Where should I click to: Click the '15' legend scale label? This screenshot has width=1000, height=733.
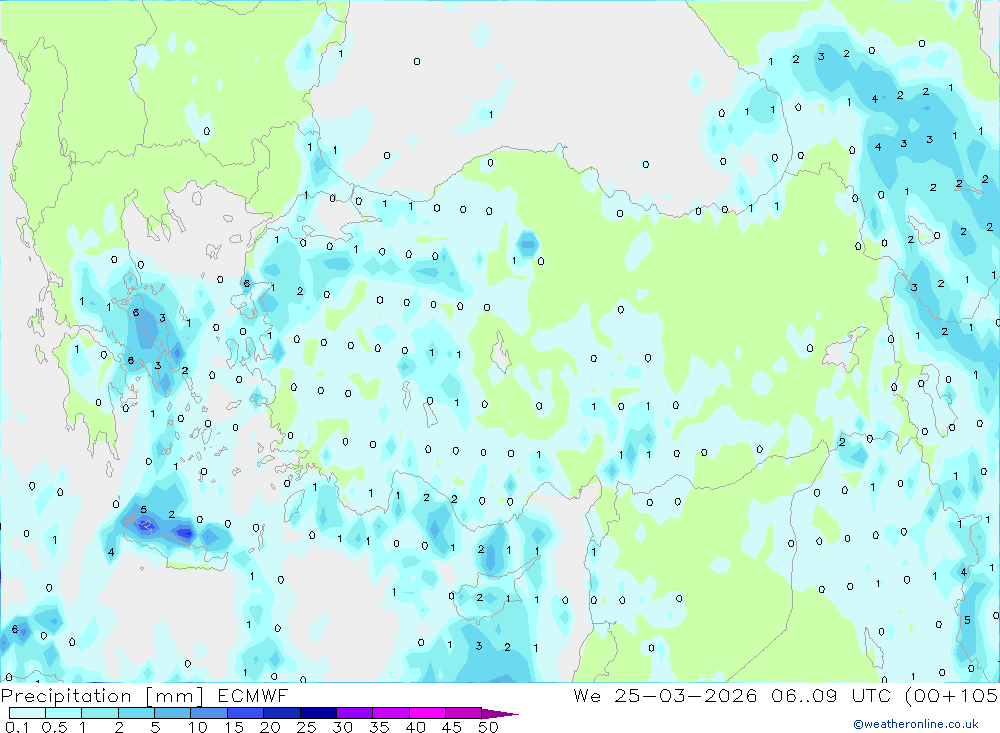[234, 727]
